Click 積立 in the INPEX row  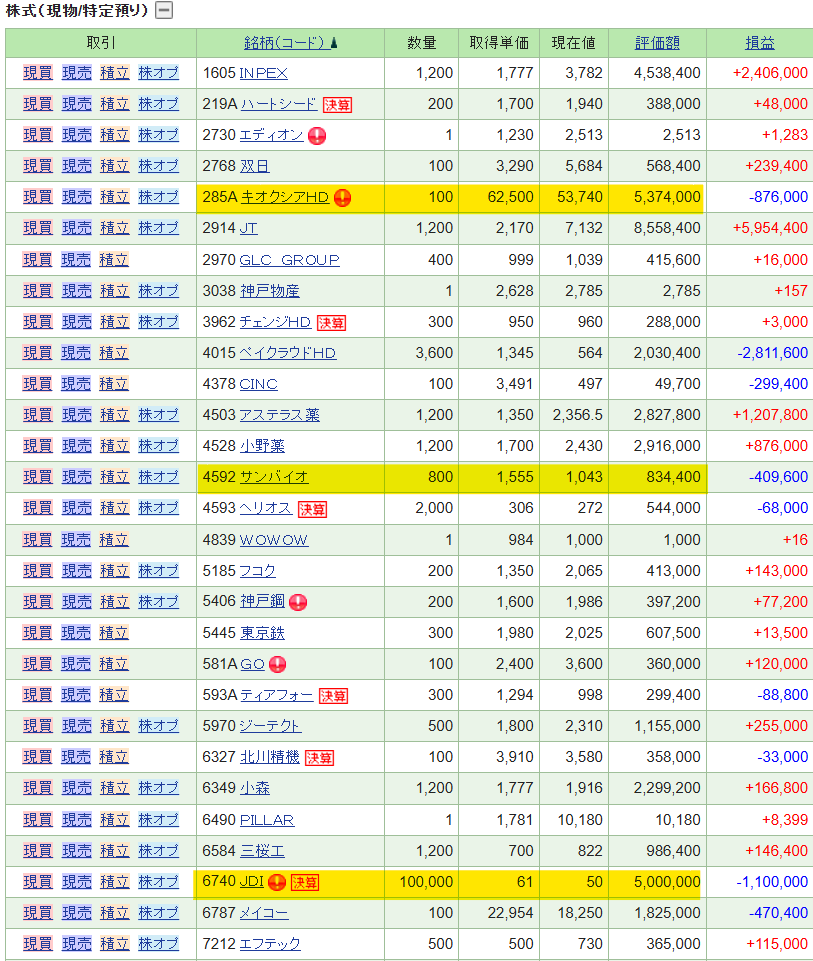[115, 73]
